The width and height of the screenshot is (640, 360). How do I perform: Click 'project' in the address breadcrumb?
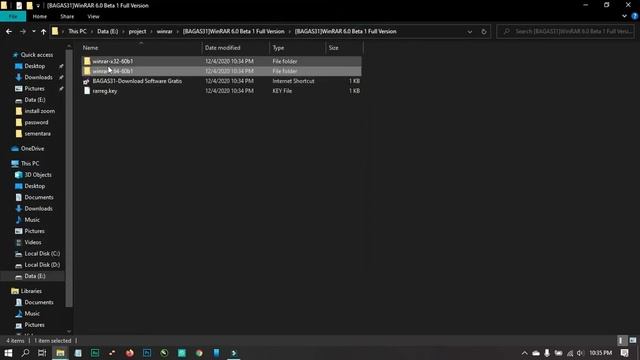tap(137, 31)
